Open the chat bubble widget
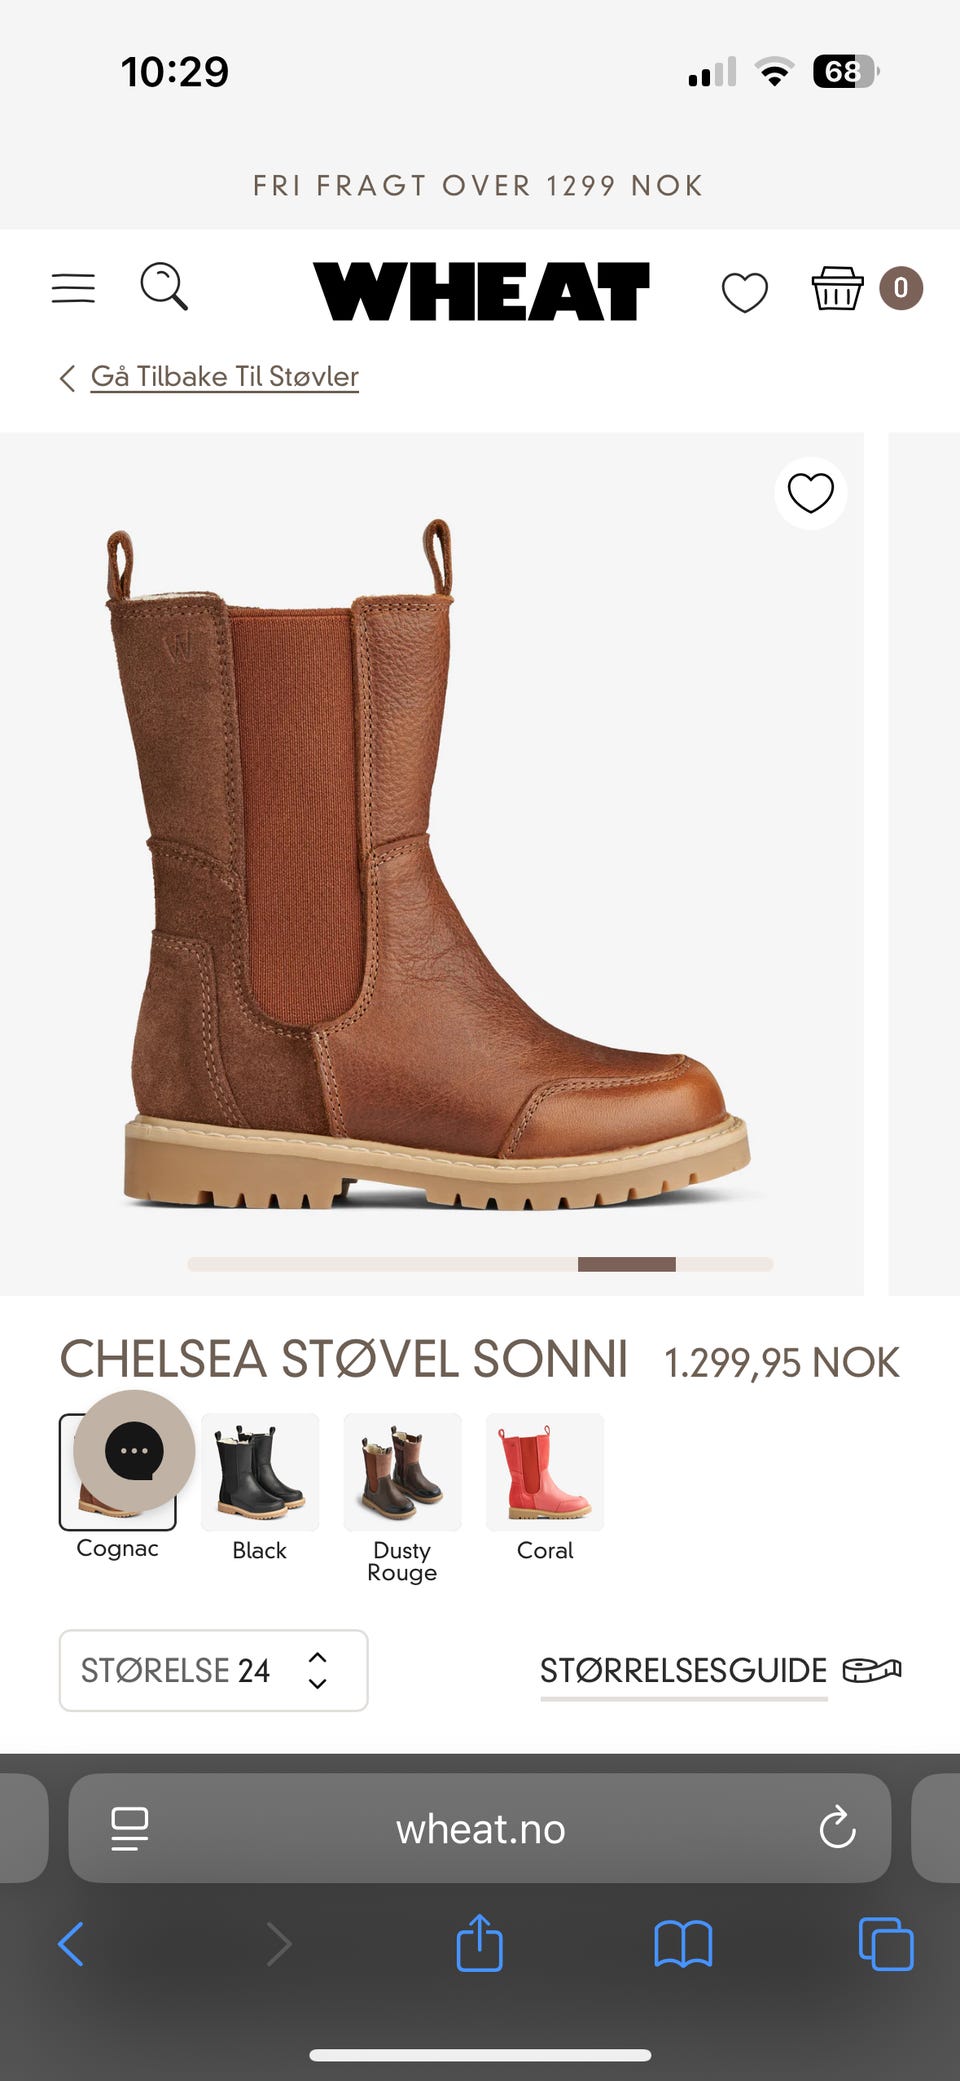Image resolution: width=960 pixels, height=2081 pixels. coord(134,1450)
